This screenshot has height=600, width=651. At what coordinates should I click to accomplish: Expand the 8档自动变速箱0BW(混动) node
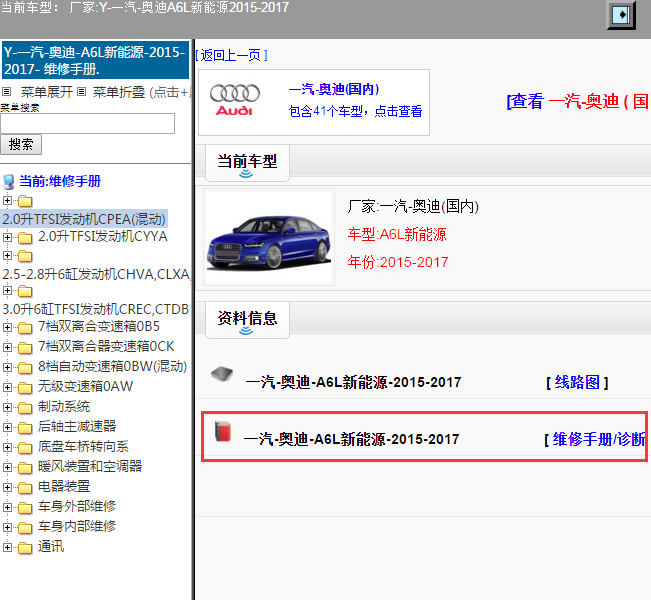coord(7,367)
